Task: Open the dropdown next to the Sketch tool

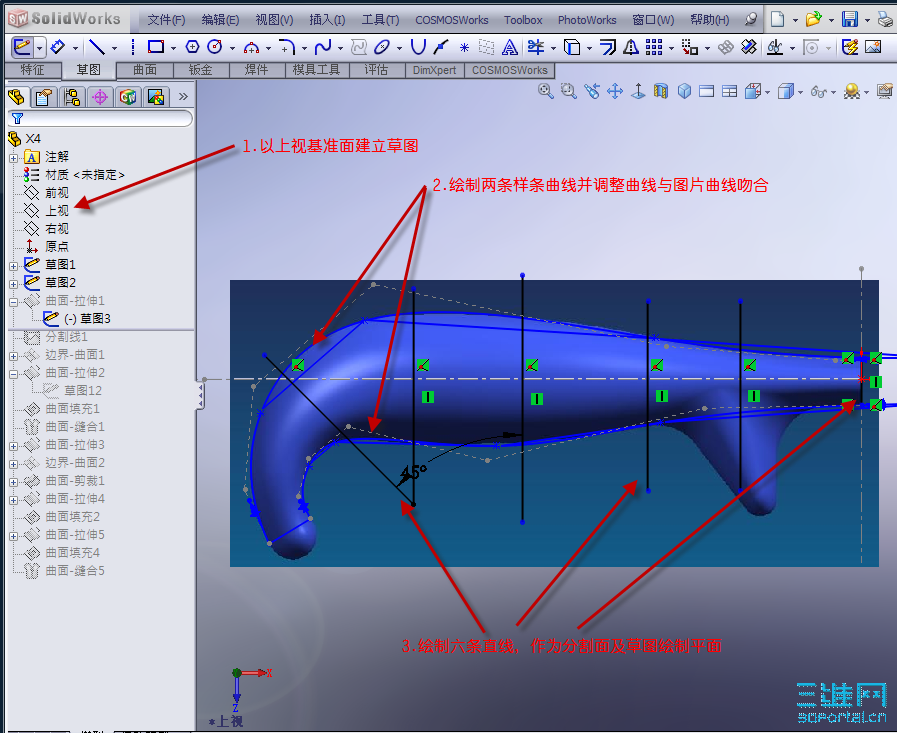Action: tap(39, 48)
